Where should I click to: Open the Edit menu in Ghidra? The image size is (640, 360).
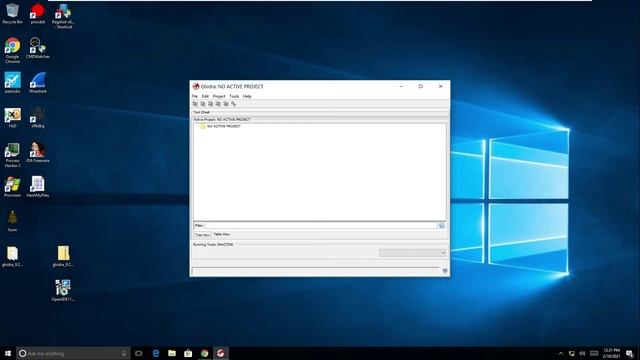coord(205,96)
